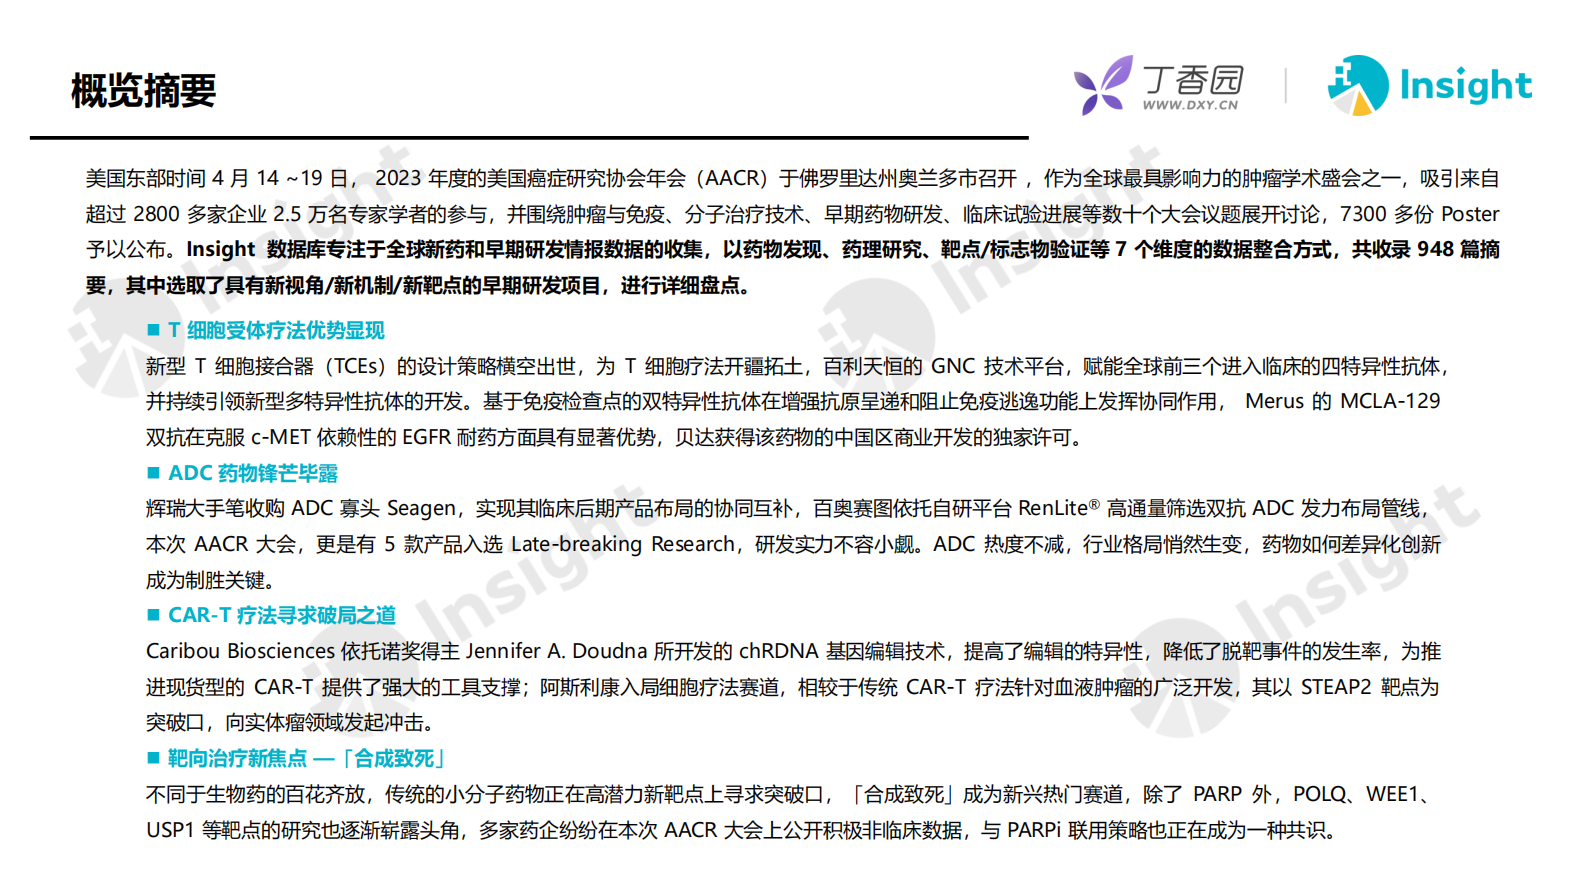Click the bullet square before CAR-T 疗法
Screen dimensions: 1587x892
click(x=153, y=615)
